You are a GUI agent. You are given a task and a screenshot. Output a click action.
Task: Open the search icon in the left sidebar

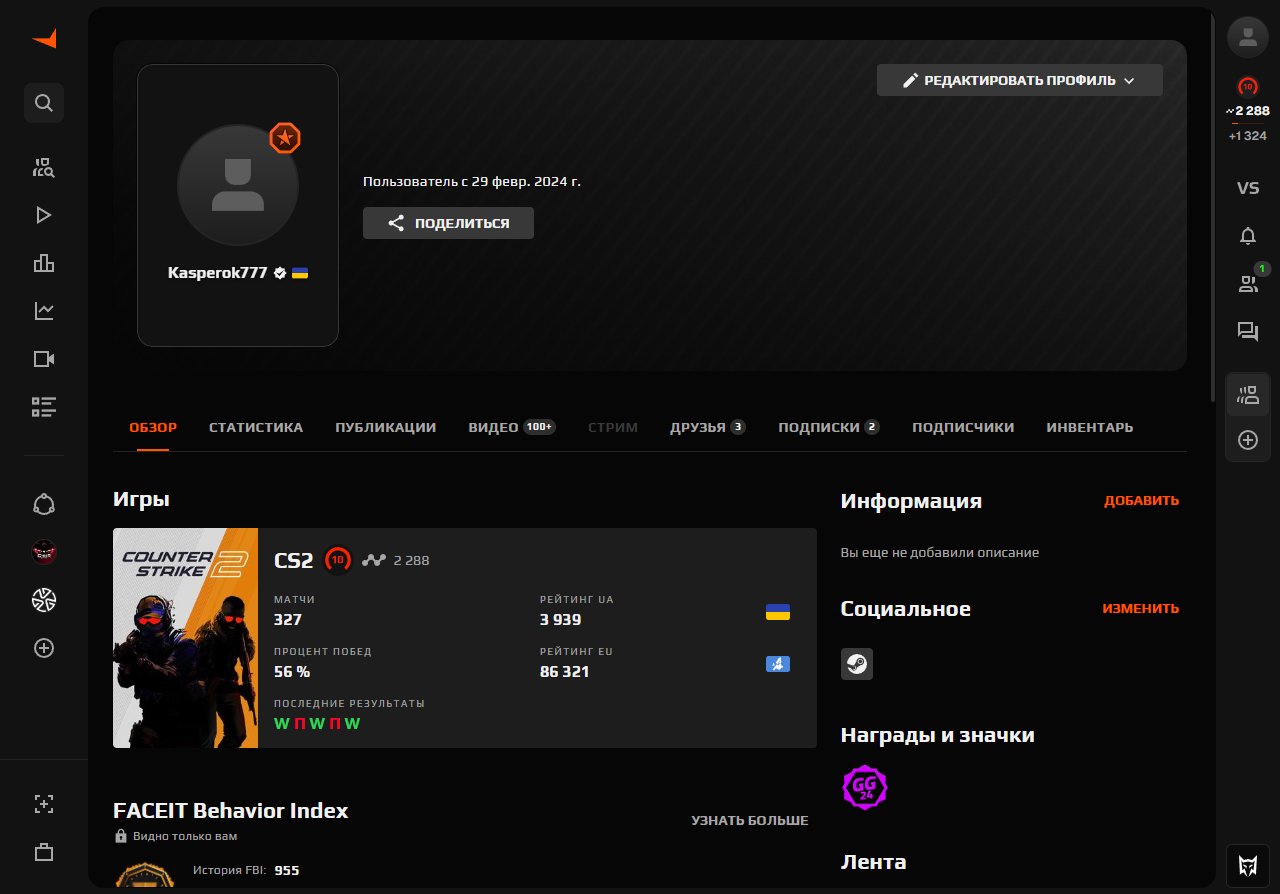click(x=44, y=103)
